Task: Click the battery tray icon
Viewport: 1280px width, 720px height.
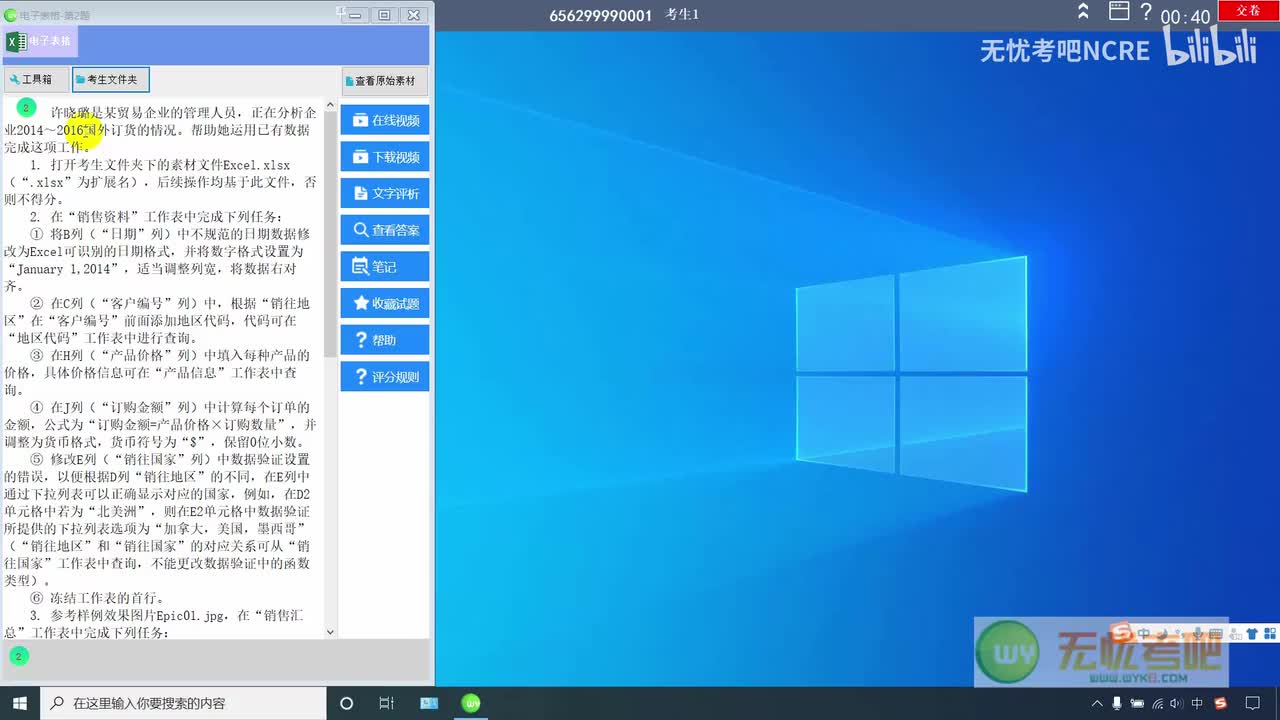Action: tap(1138, 704)
